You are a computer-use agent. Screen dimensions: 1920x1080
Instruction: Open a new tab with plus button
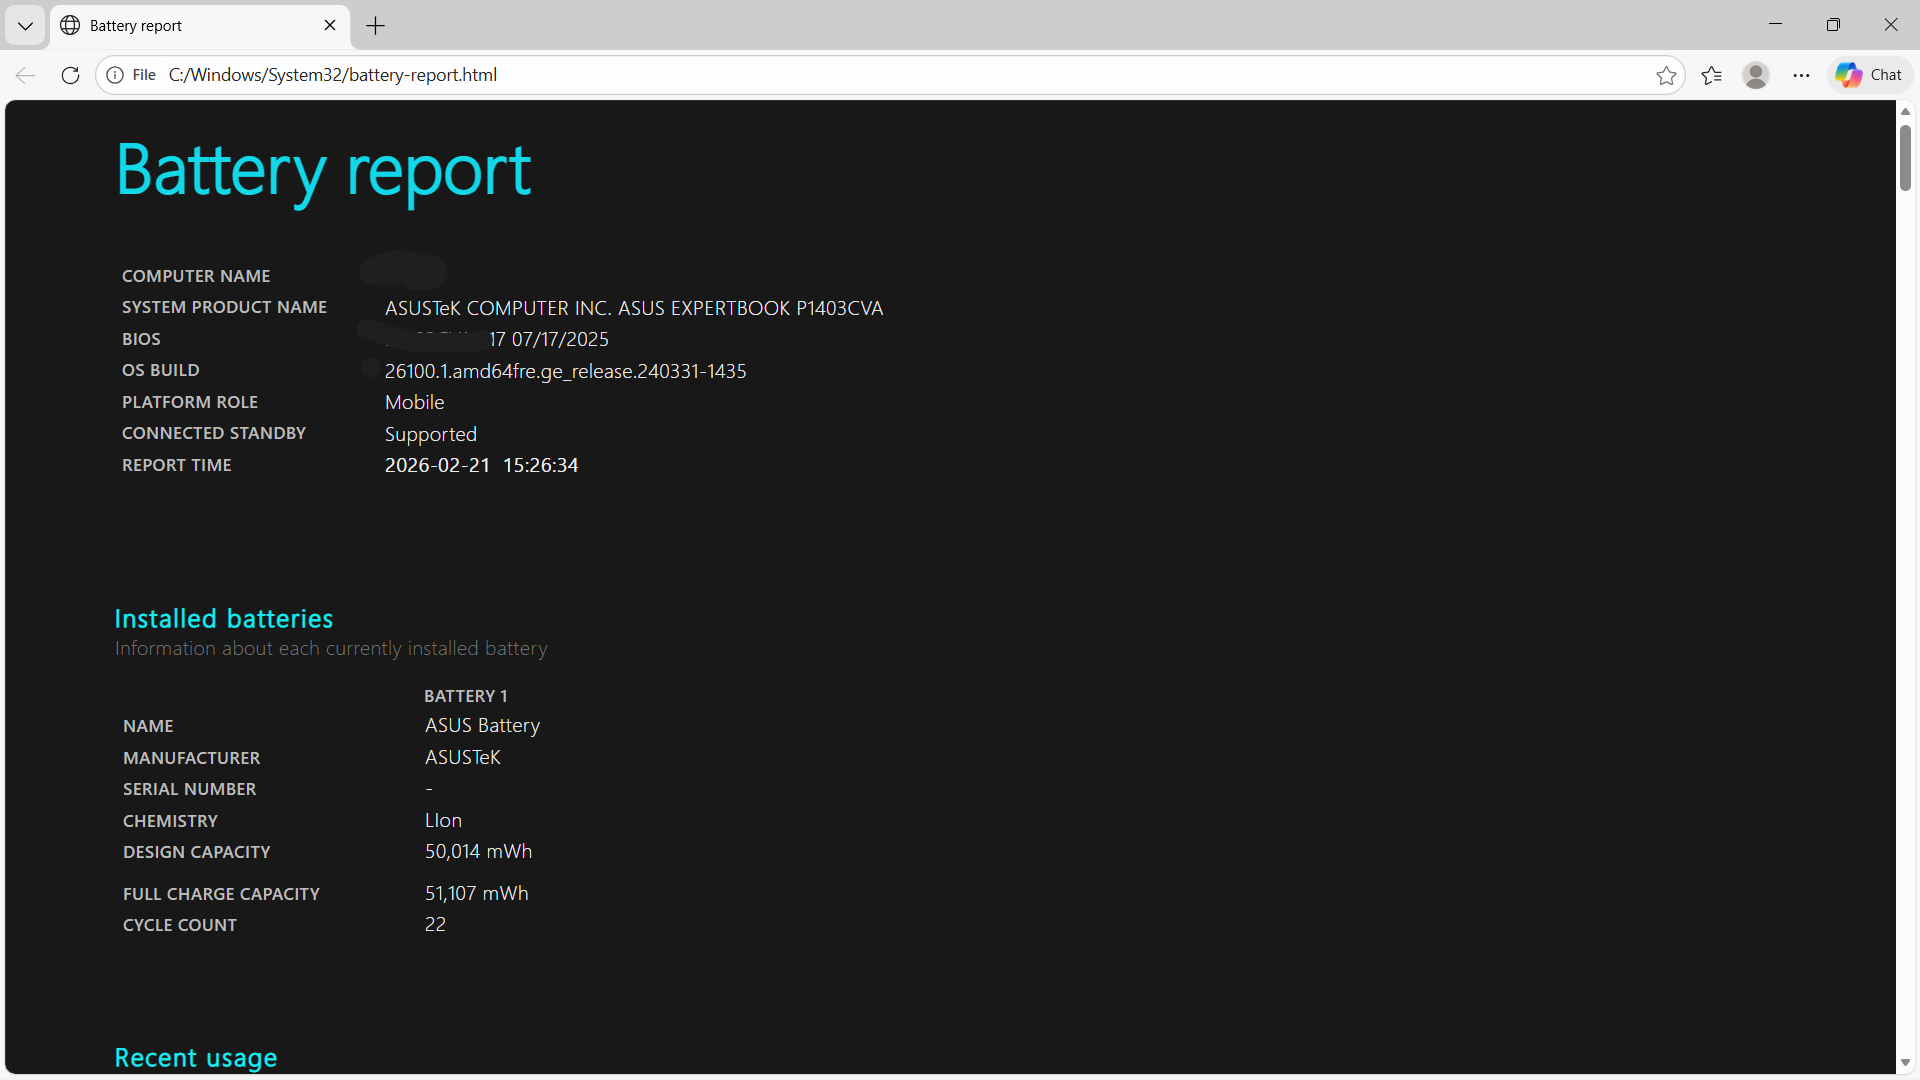pyautogui.click(x=376, y=26)
